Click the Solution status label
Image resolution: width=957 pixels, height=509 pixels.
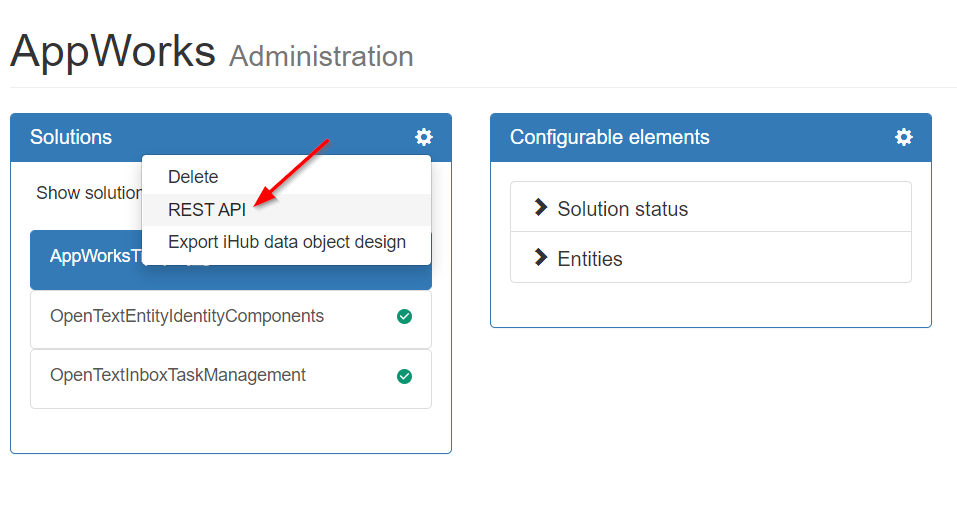click(623, 209)
